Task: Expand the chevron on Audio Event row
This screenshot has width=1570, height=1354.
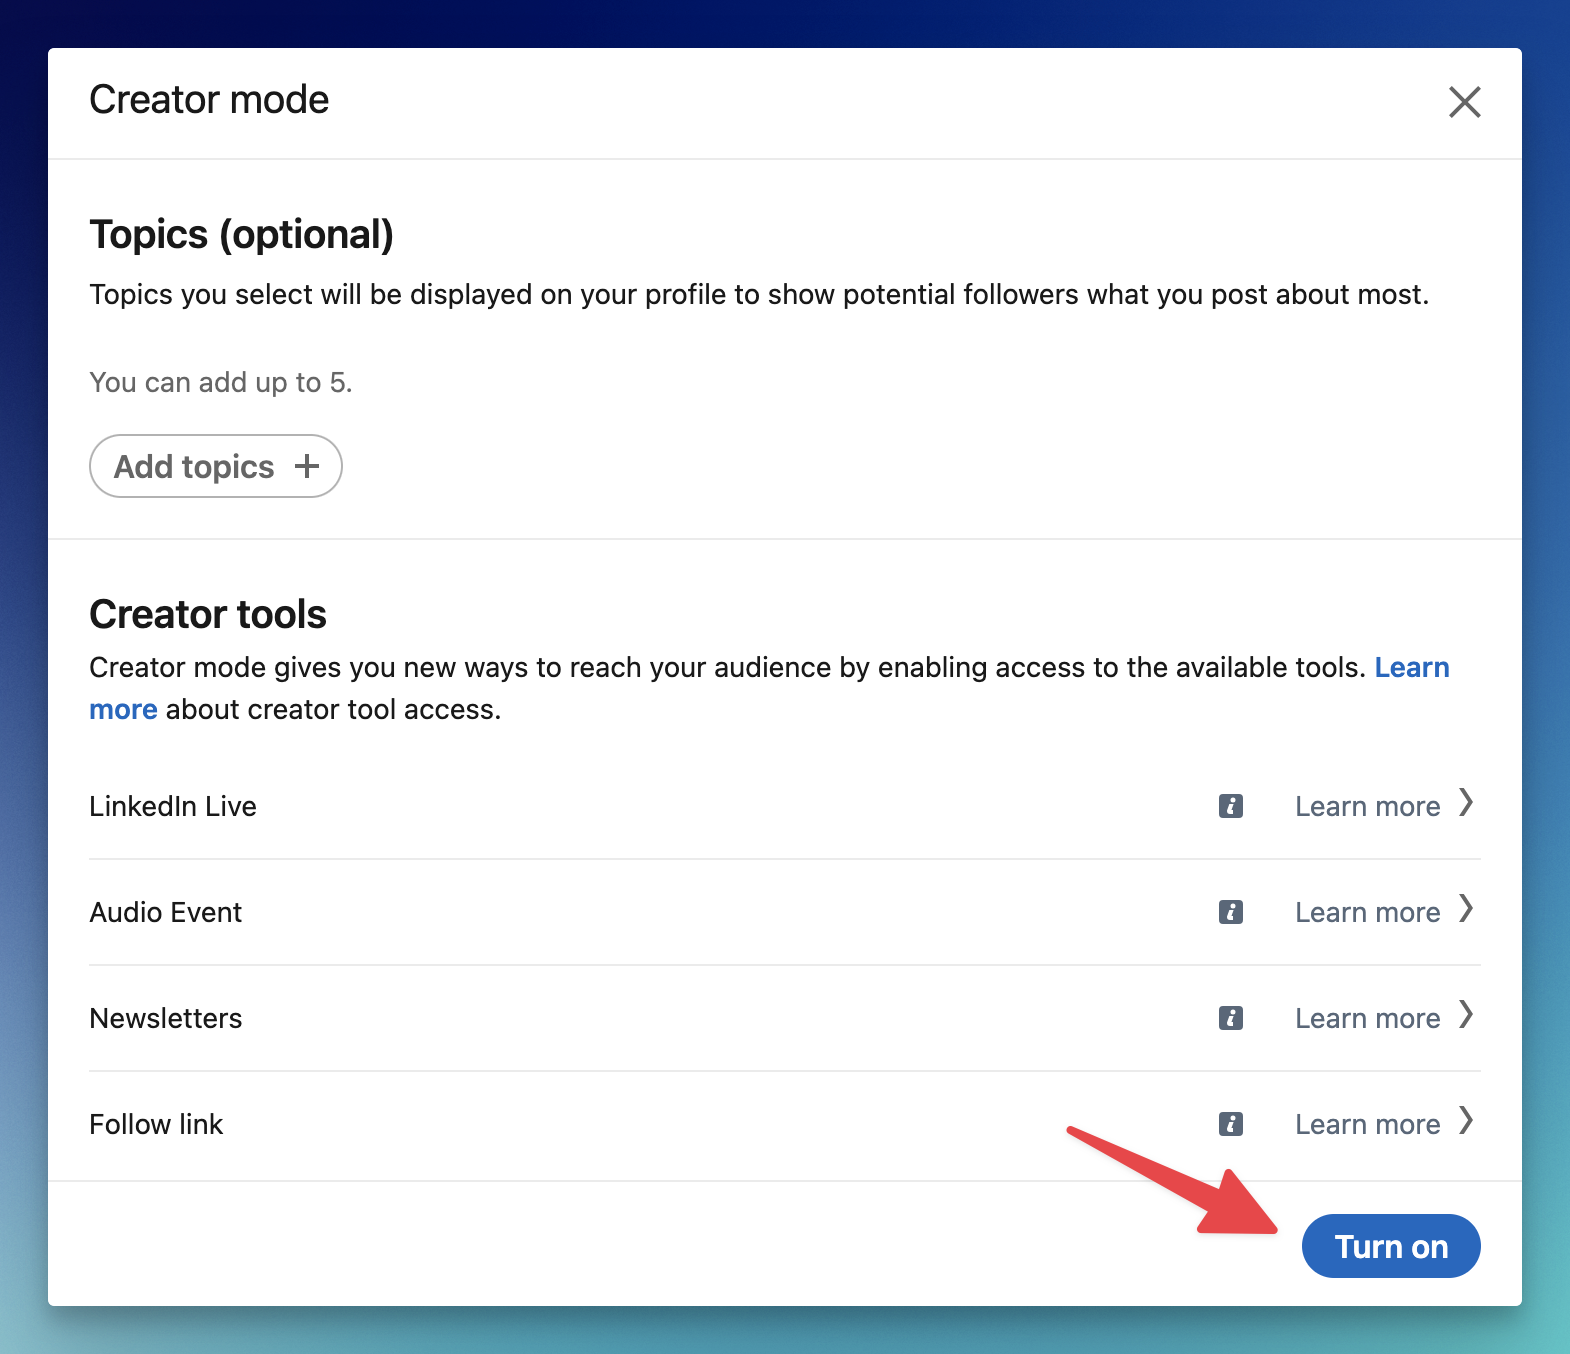Action: coord(1466,908)
